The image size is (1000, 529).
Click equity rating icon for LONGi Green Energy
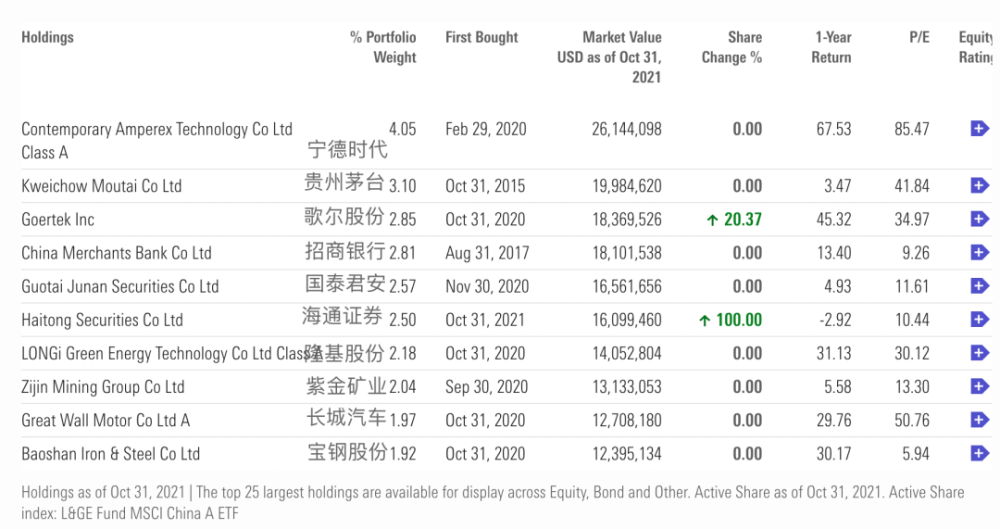tap(979, 353)
